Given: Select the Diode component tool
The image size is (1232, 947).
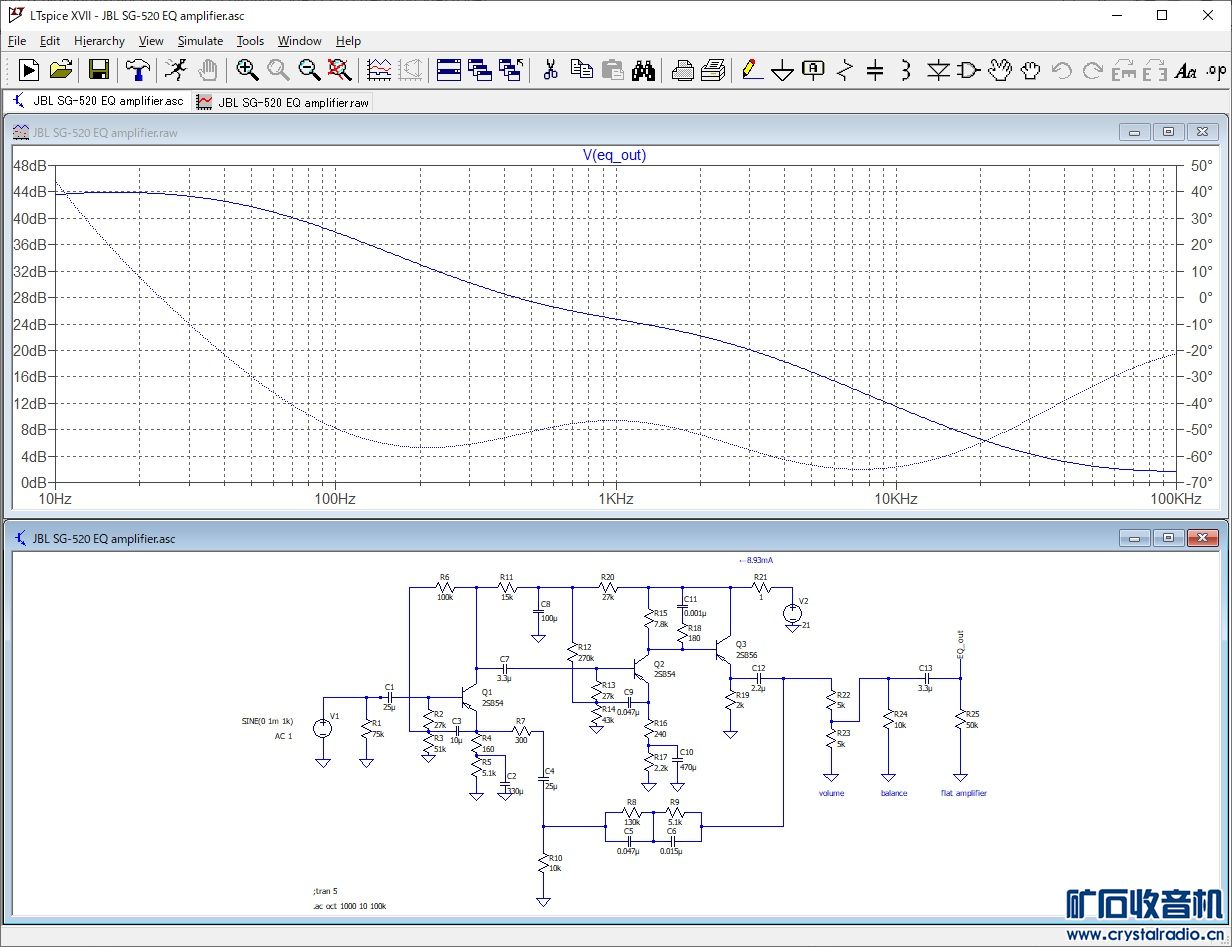Looking at the screenshot, I should [x=937, y=70].
